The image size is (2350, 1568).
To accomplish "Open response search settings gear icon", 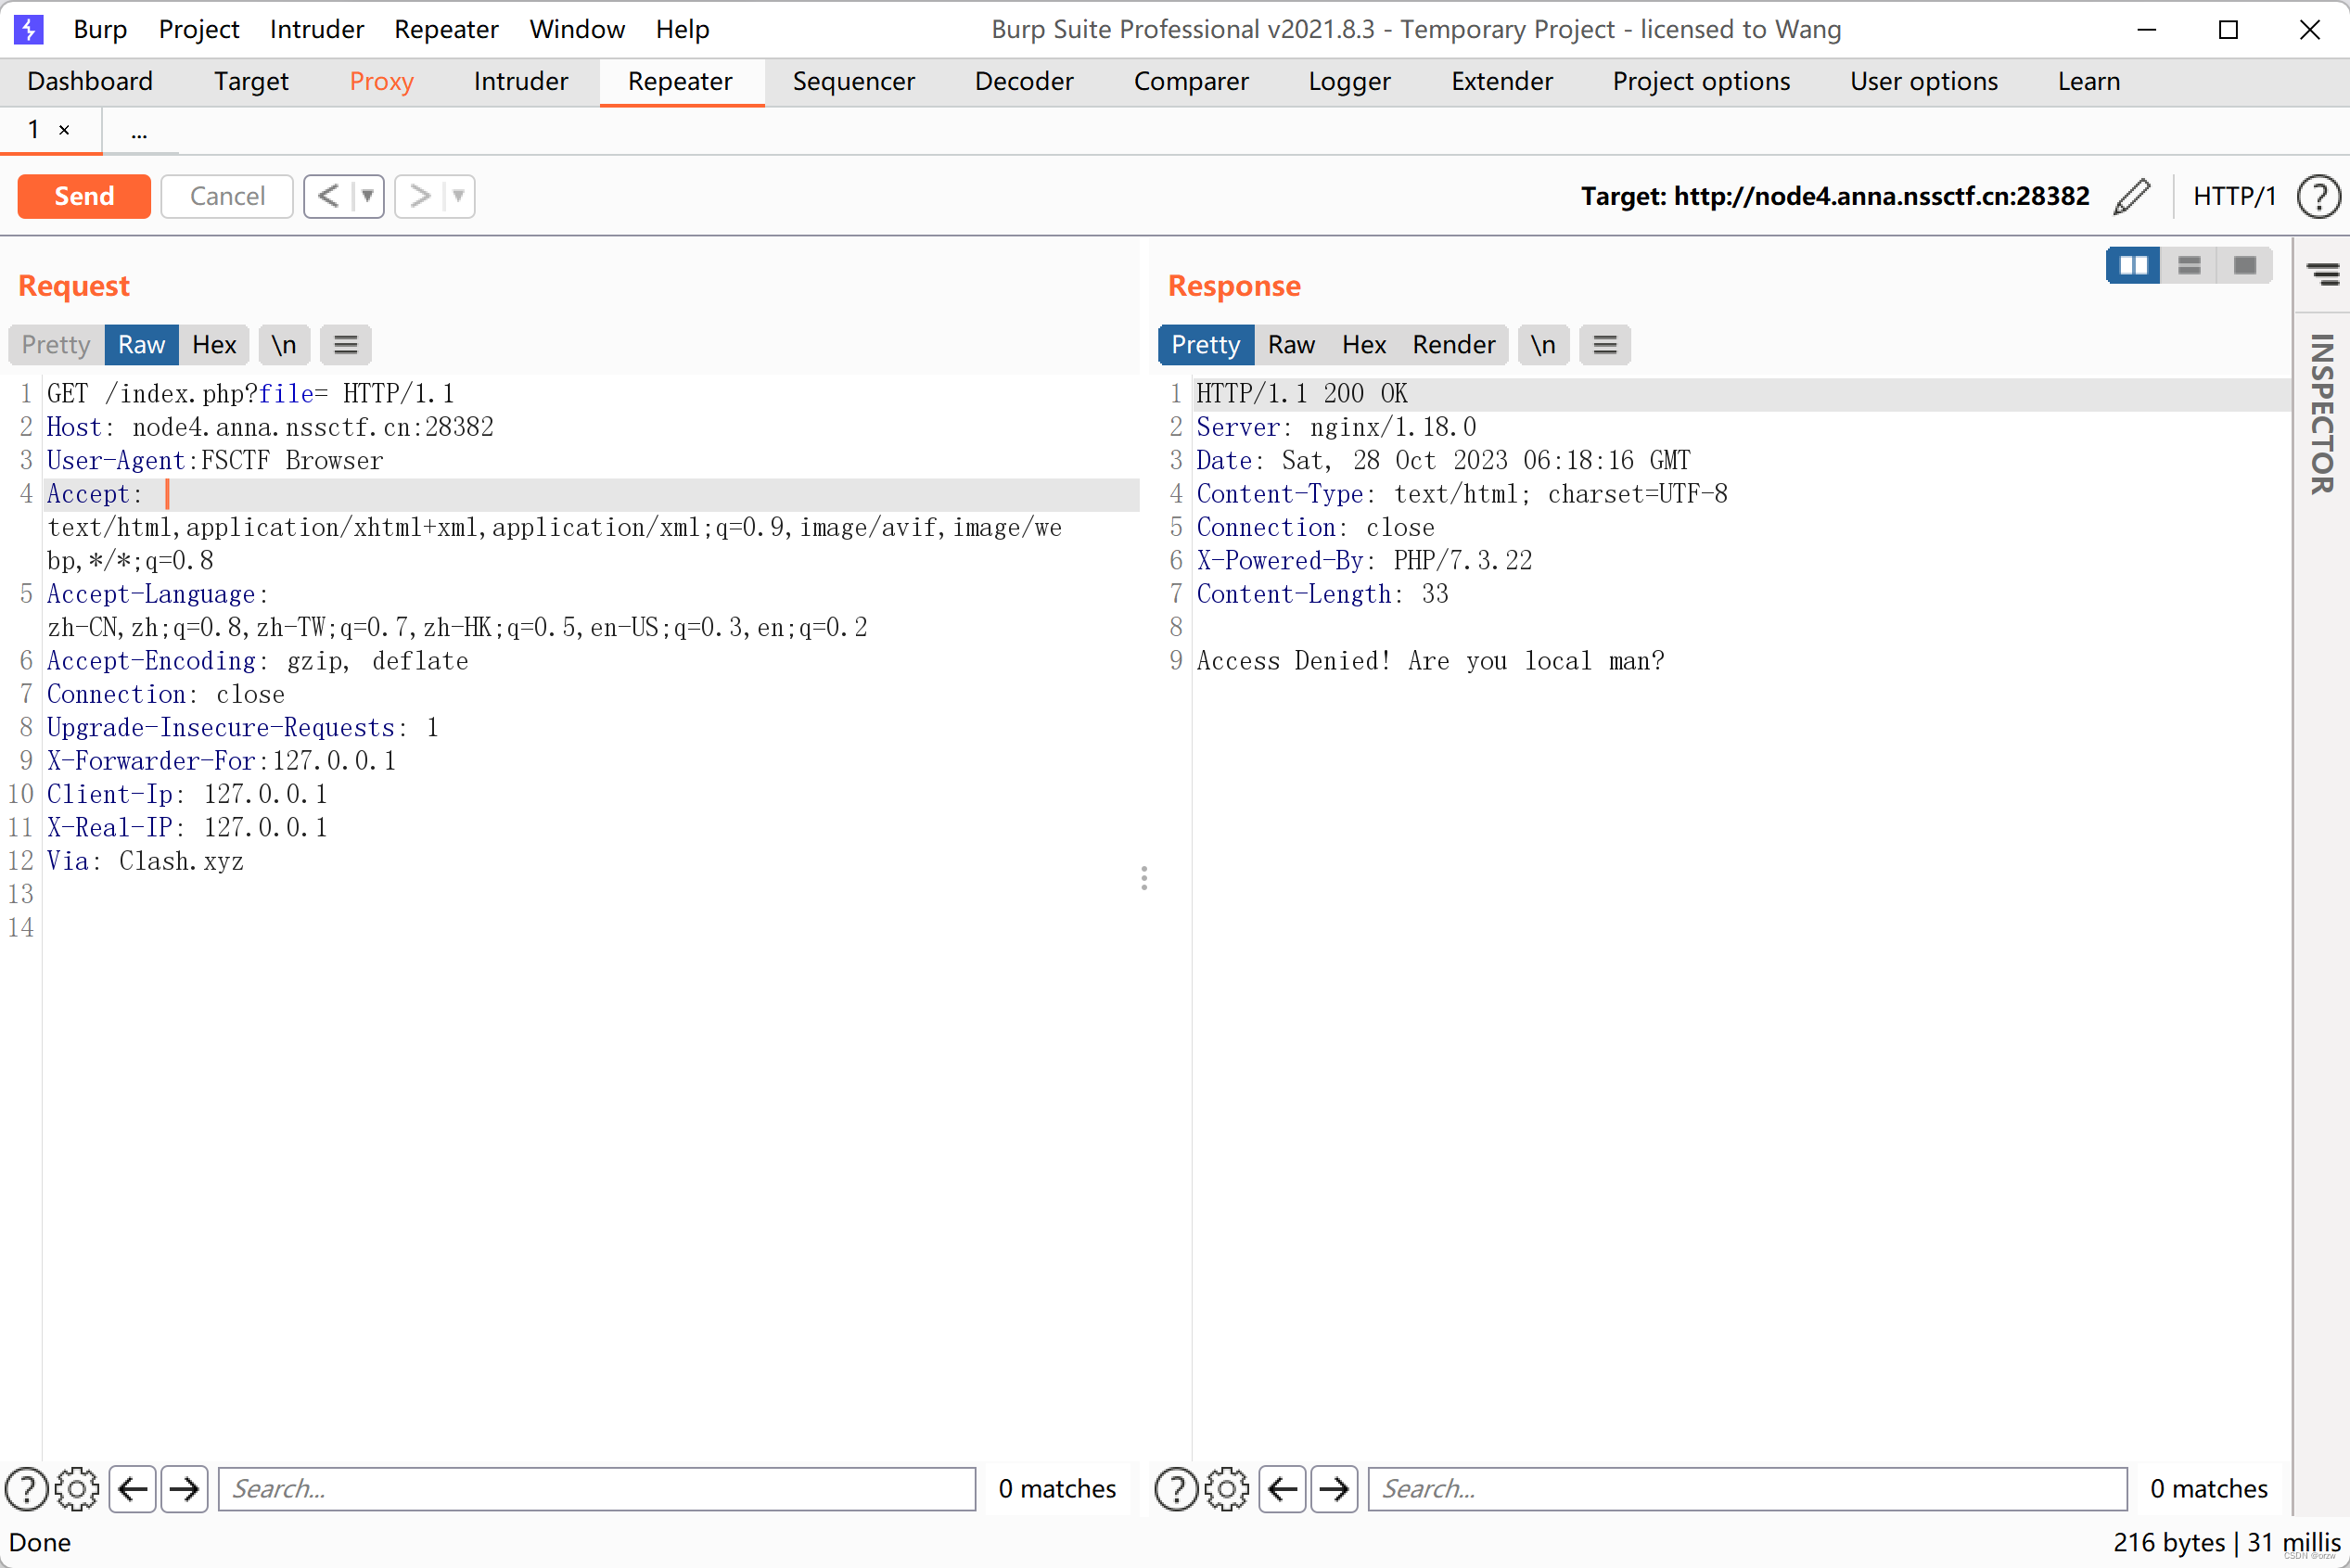I will coord(1226,1489).
